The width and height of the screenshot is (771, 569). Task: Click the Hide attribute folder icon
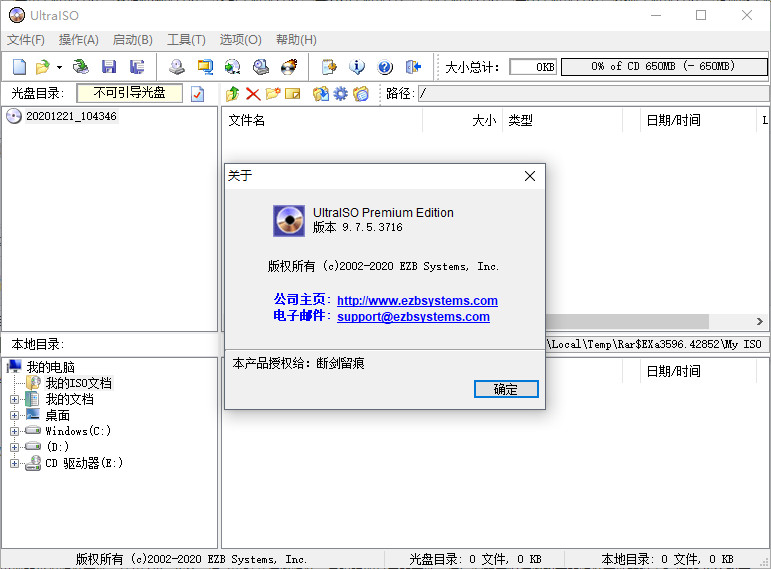tap(361, 93)
